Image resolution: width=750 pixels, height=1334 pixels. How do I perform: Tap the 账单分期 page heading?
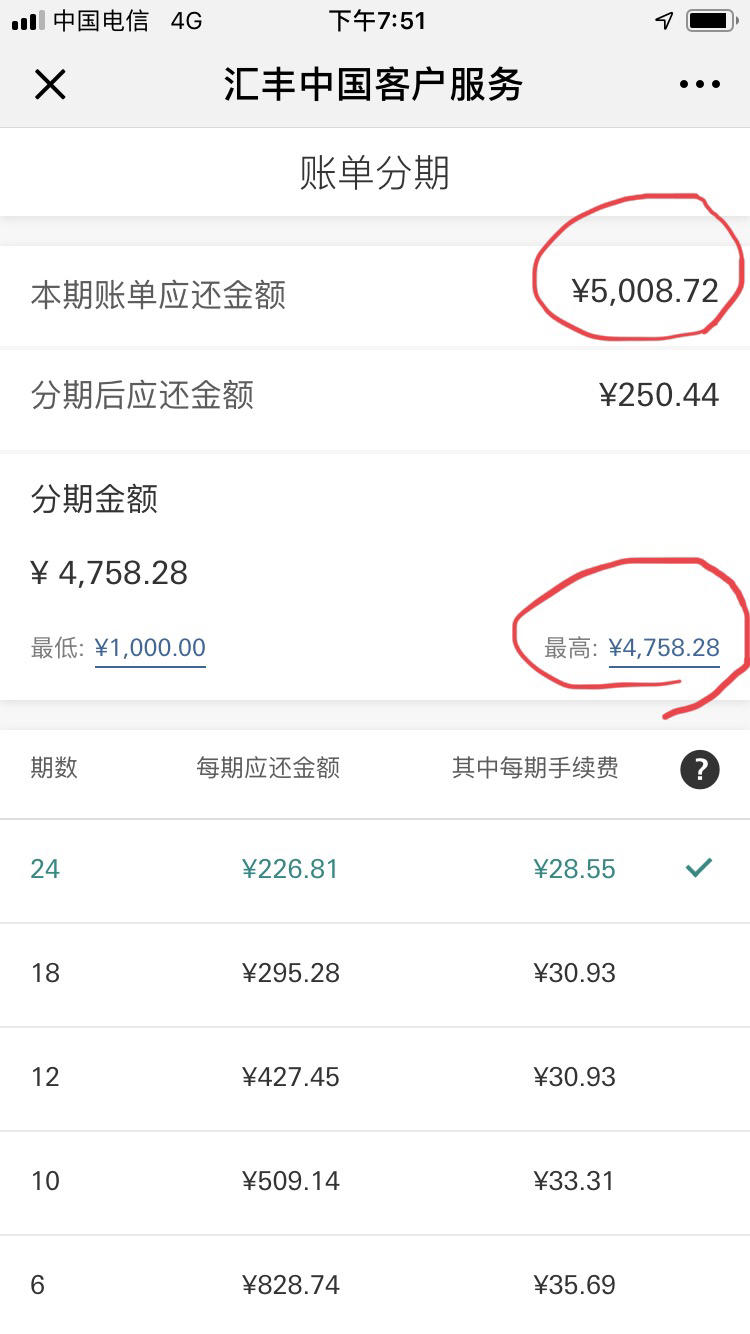(375, 173)
